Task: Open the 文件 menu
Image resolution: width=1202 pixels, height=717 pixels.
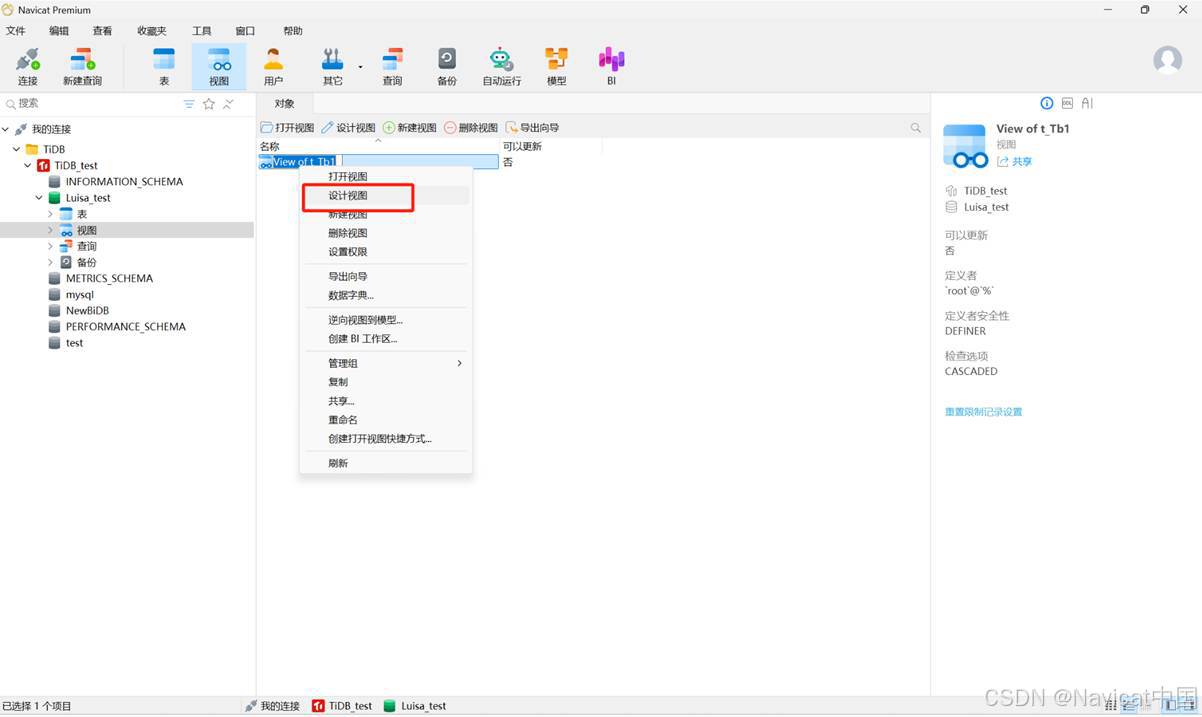Action: (x=15, y=31)
